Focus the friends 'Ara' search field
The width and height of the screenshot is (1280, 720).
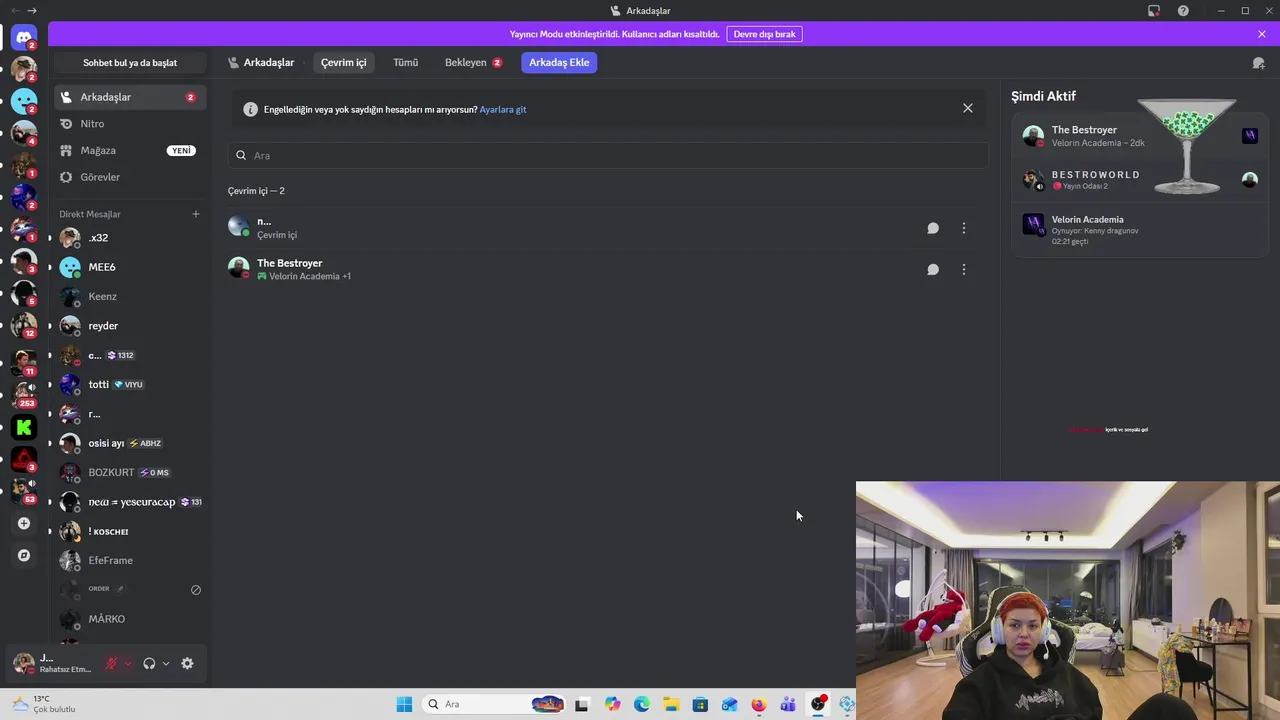[x=608, y=155]
